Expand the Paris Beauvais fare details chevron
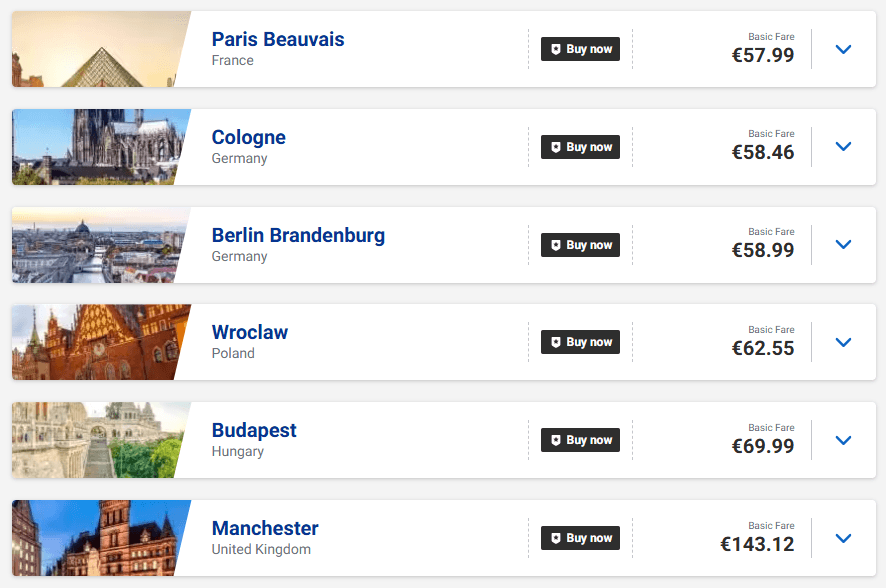Viewport: 886px width, 588px height. [843, 49]
